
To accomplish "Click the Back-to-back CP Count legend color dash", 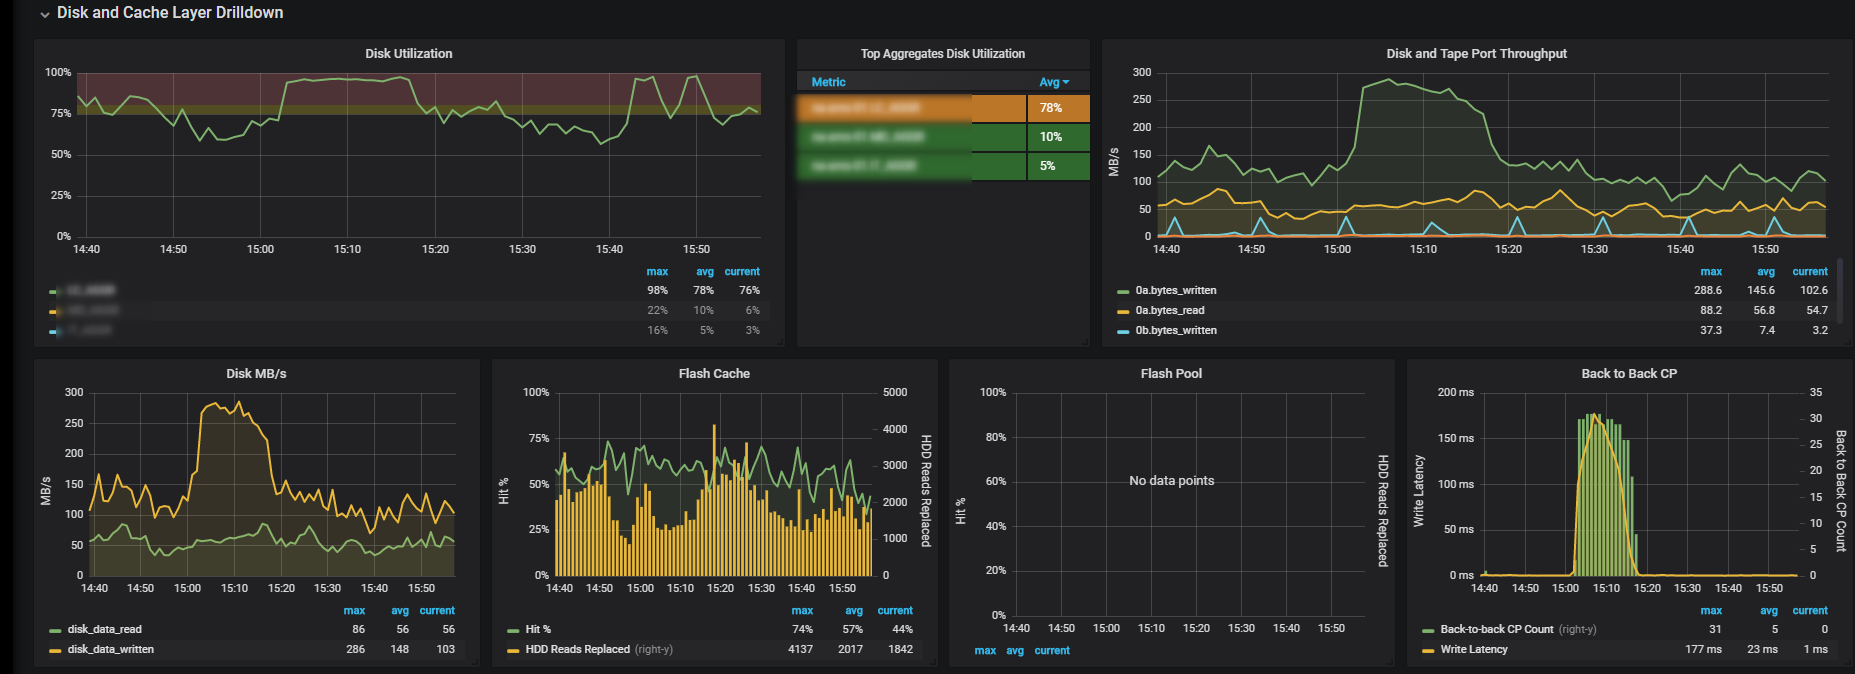I will (x=1428, y=630).
